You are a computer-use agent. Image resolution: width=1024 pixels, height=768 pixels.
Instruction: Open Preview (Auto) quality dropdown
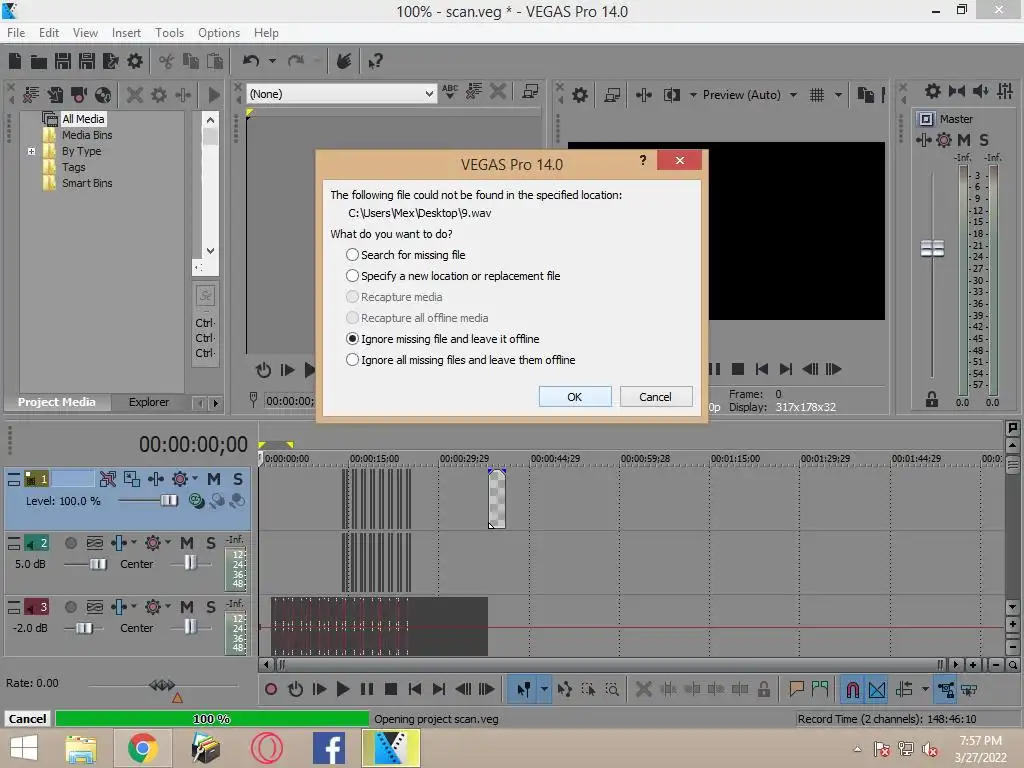793,95
